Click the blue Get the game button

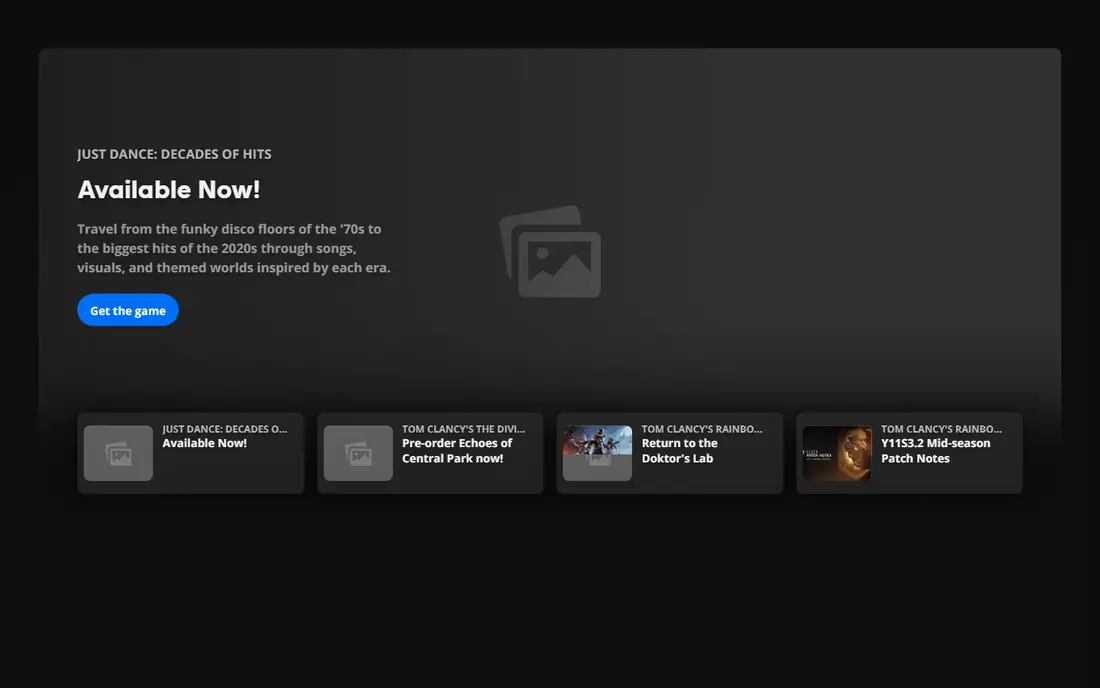(x=128, y=310)
